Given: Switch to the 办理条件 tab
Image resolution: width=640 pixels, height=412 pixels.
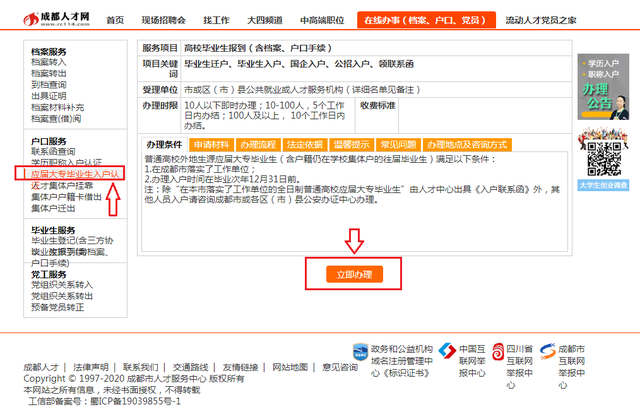Looking at the screenshot, I should click(164, 145).
